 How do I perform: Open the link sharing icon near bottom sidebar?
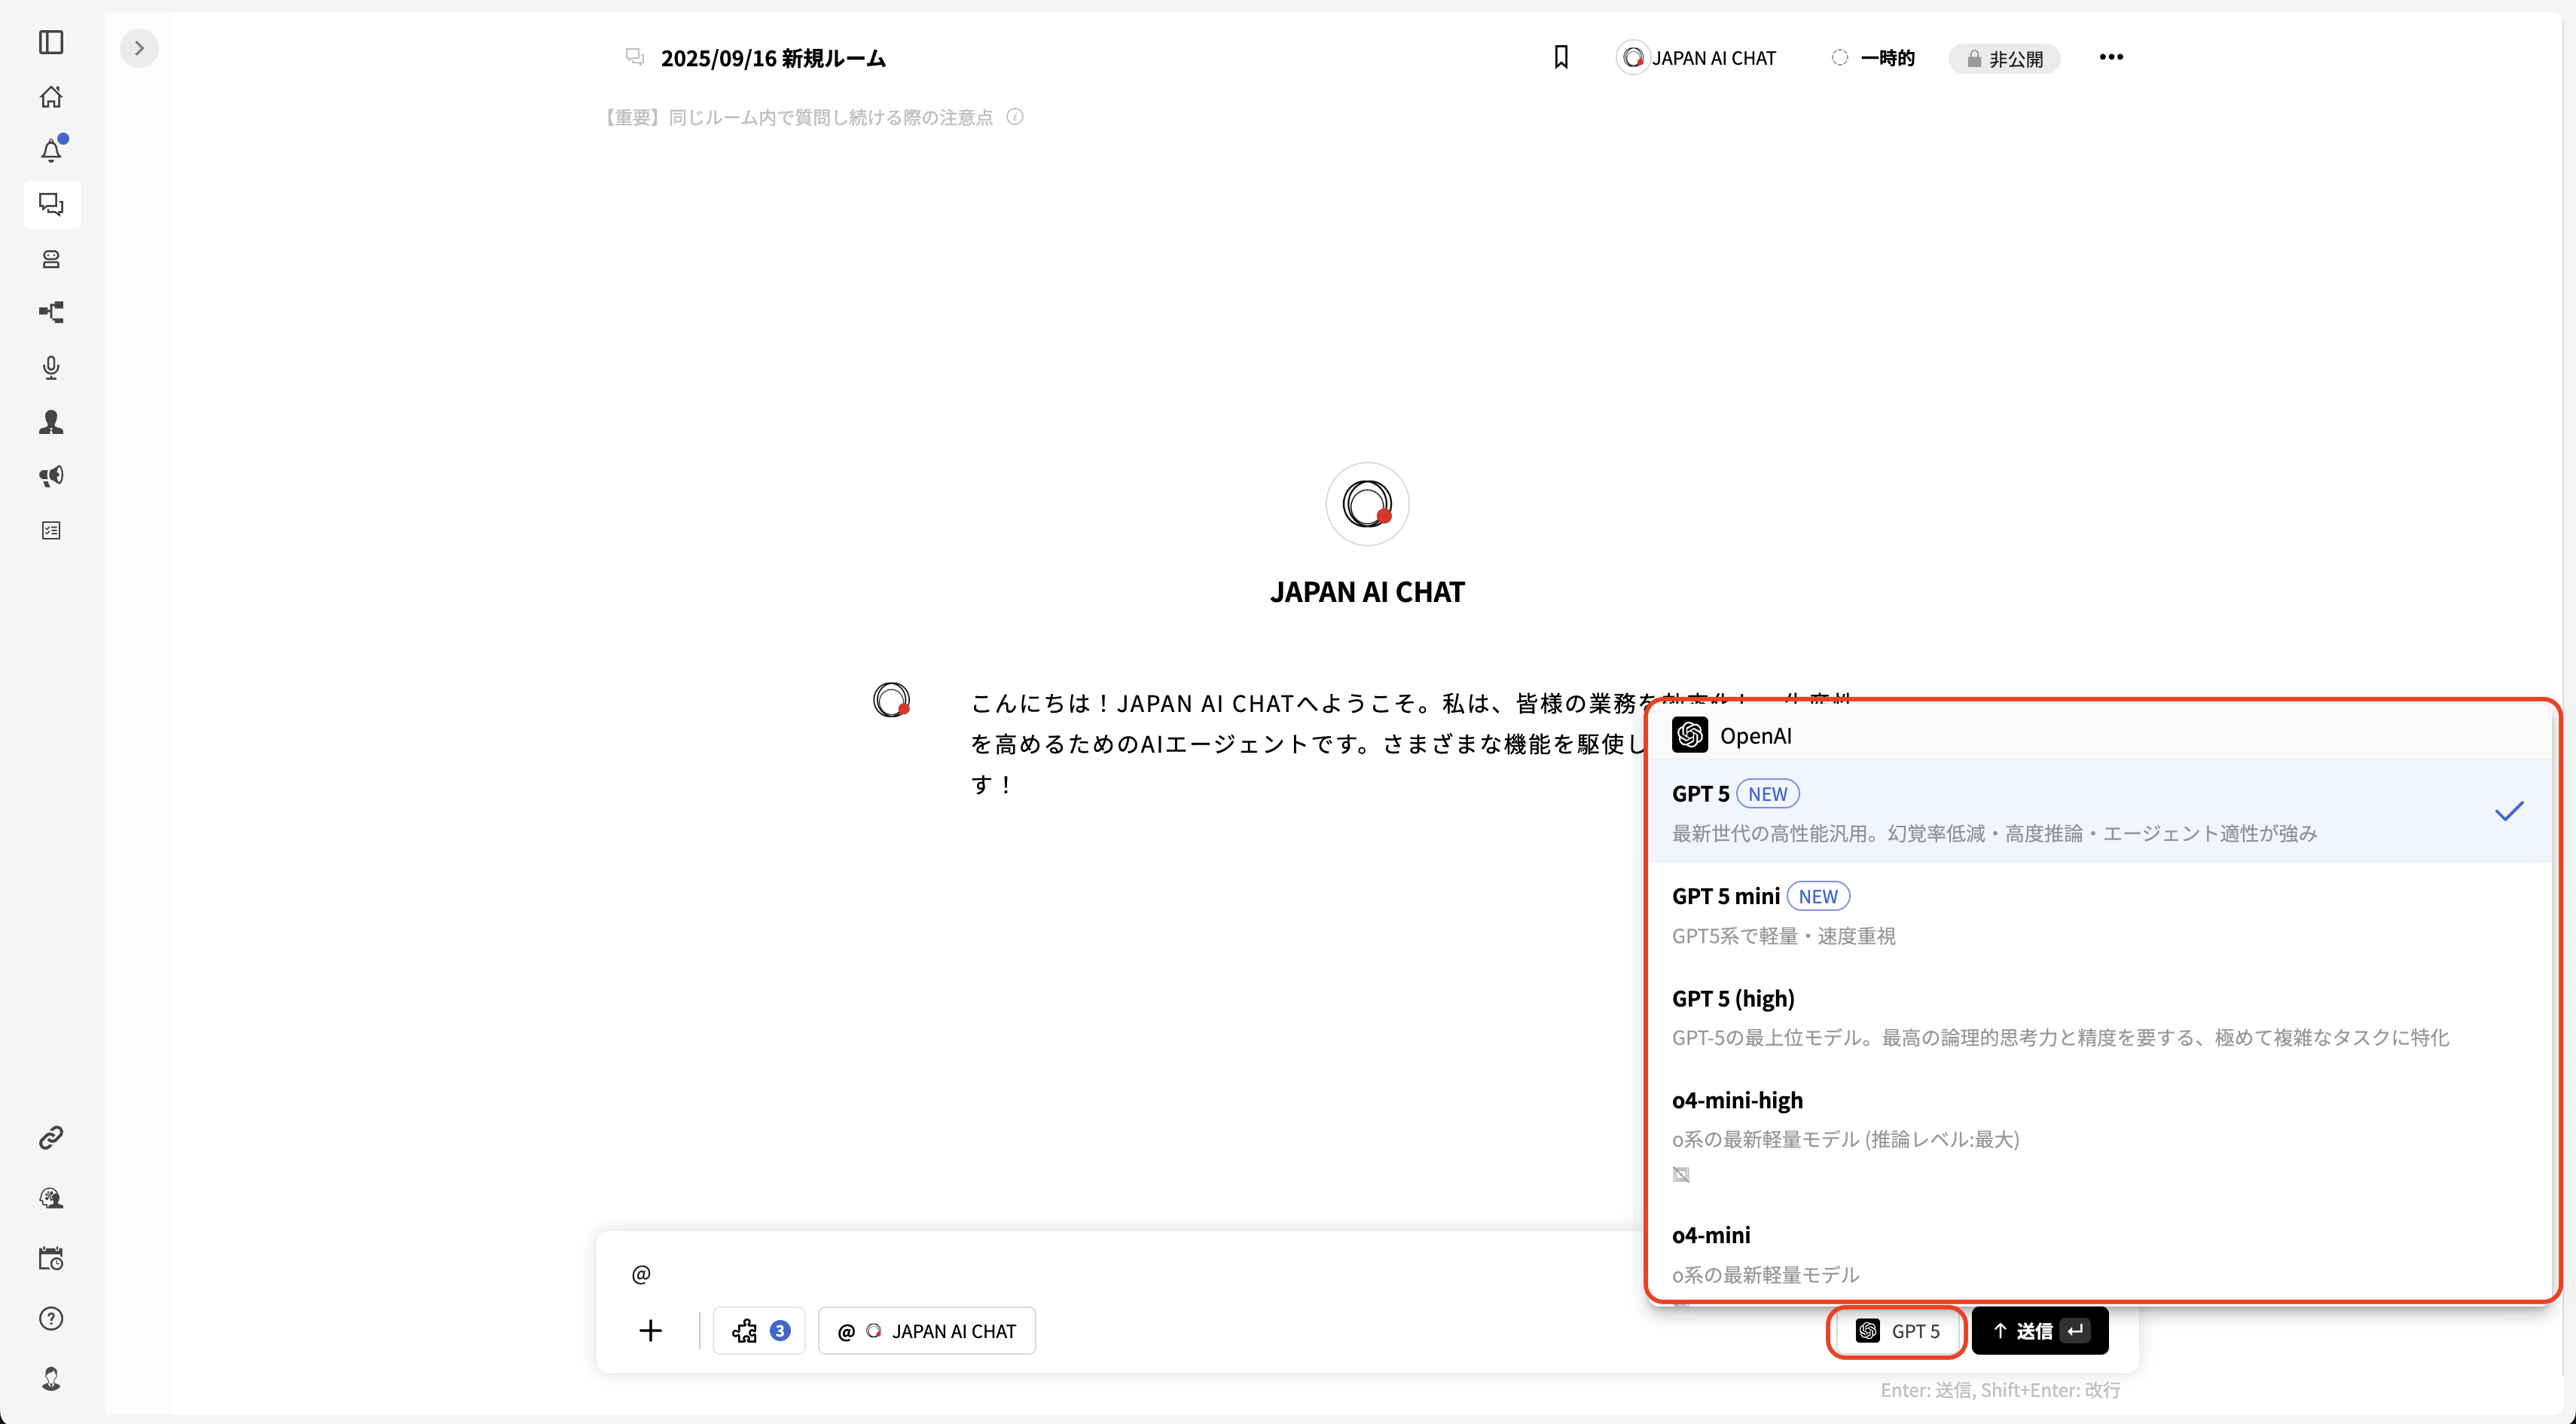click(50, 1137)
